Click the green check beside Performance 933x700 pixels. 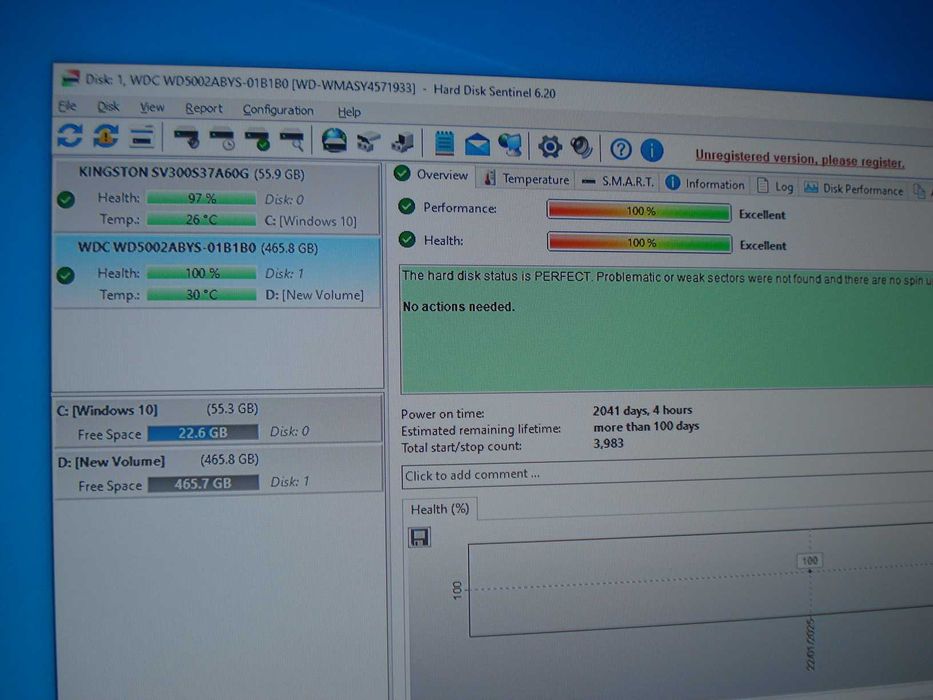[x=406, y=206]
